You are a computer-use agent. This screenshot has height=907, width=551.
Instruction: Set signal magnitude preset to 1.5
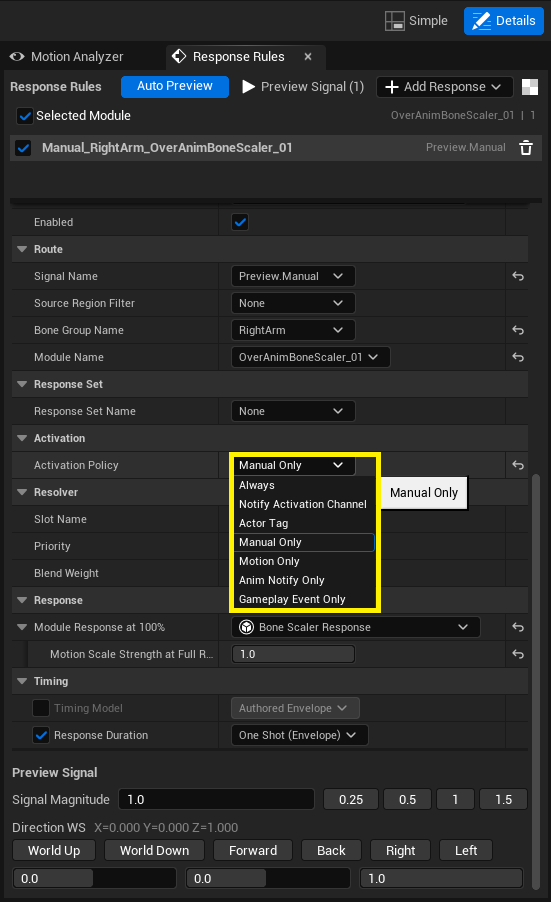pyautogui.click(x=504, y=799)
